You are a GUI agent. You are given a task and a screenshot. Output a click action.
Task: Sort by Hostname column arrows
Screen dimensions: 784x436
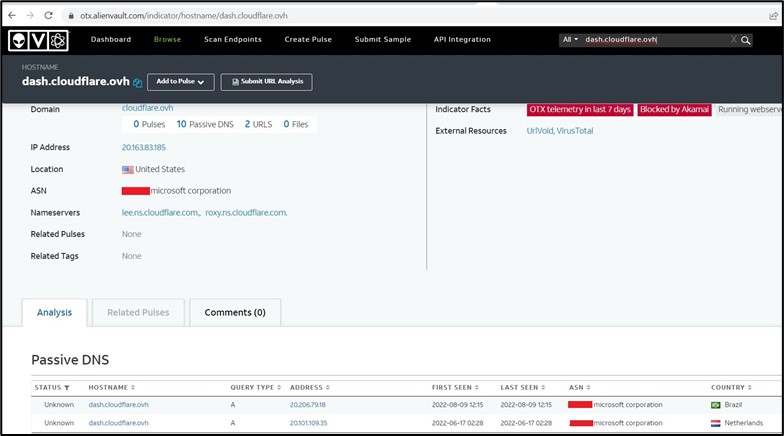[x=133, y=387]
